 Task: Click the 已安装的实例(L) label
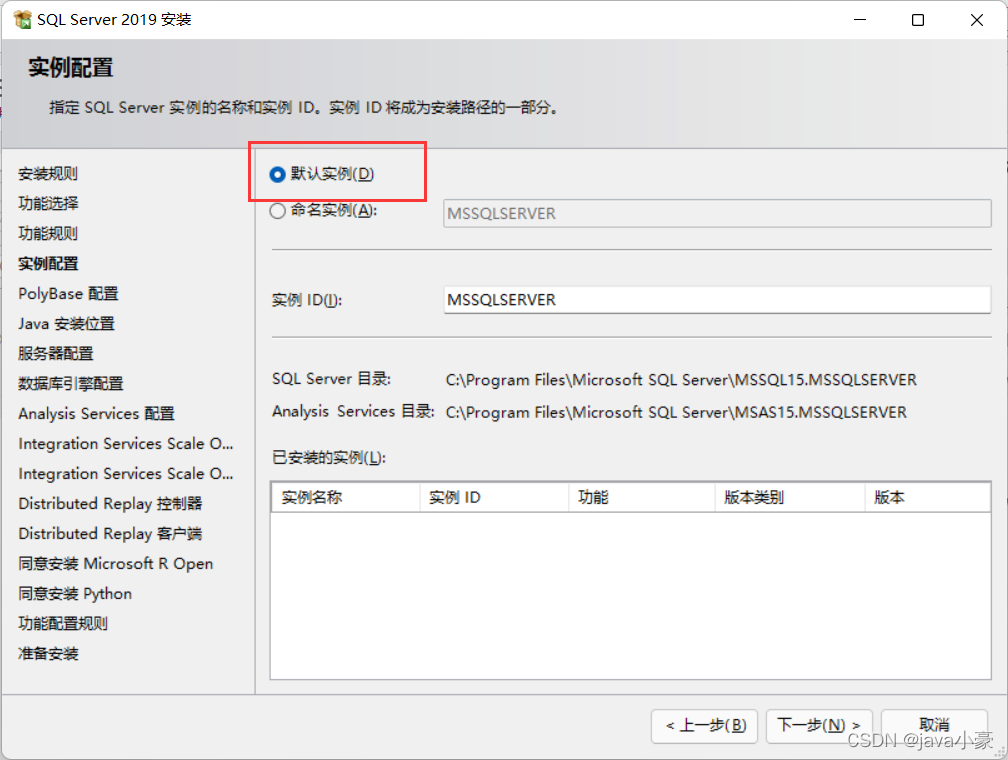click(328, 458)
